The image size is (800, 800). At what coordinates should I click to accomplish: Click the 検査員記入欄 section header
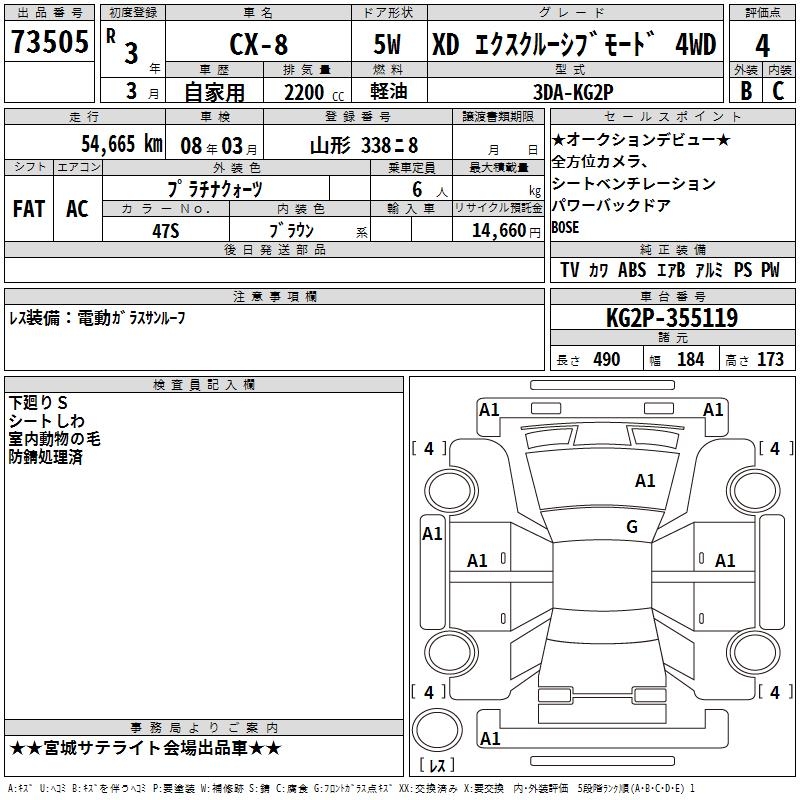pyautogui.click(x=204, y=385)
